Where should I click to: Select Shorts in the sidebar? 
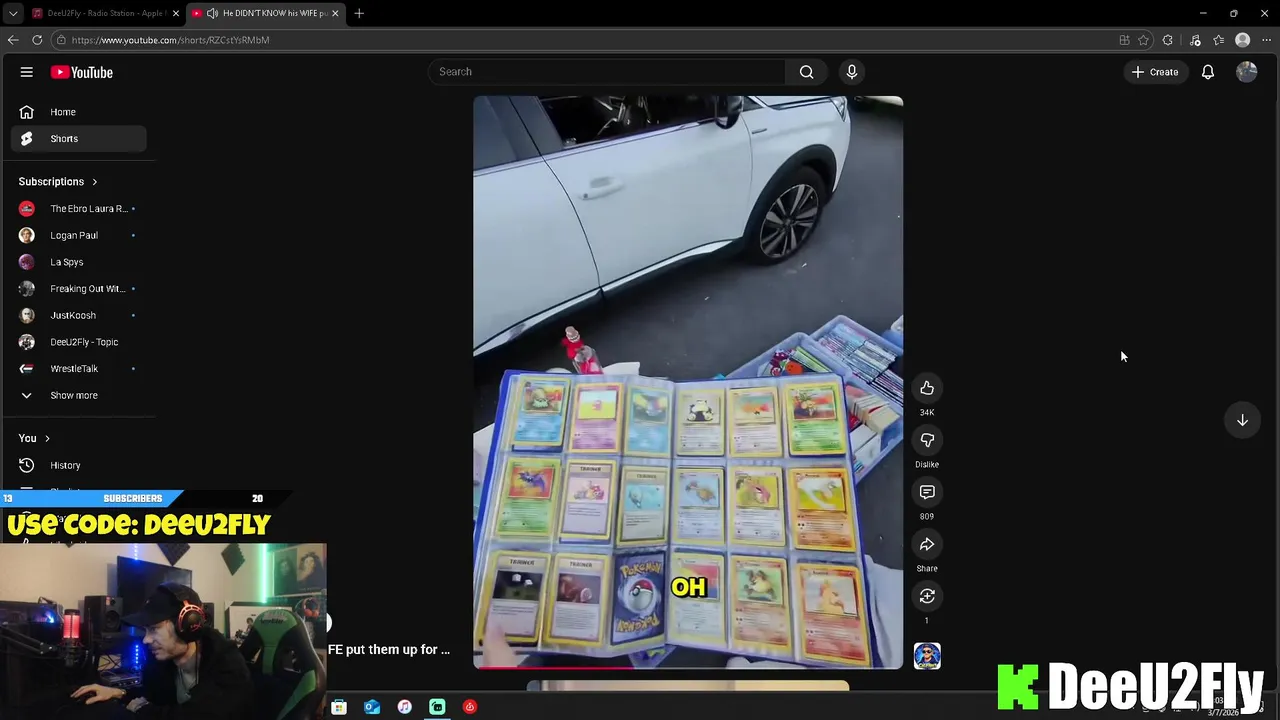pyautogui.click(x=79, y=139)
